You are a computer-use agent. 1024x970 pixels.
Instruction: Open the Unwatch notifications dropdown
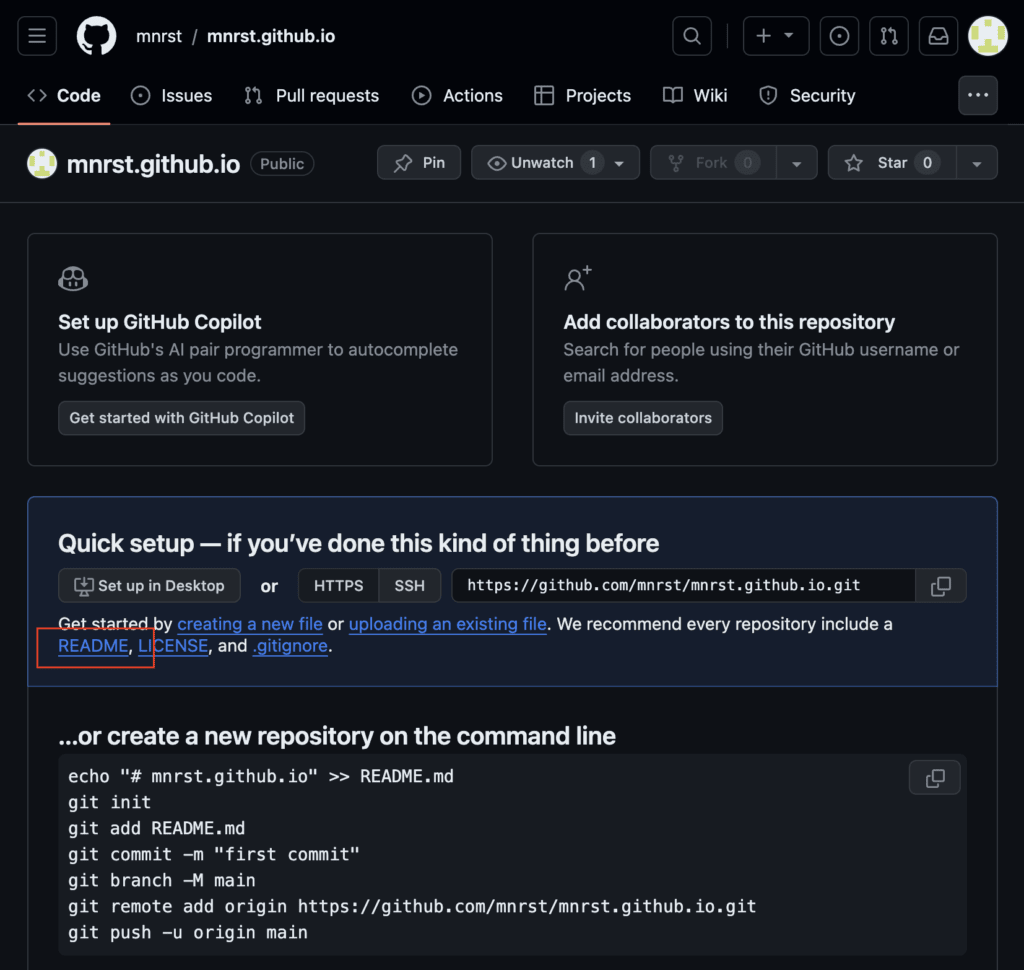click(555, 163)
